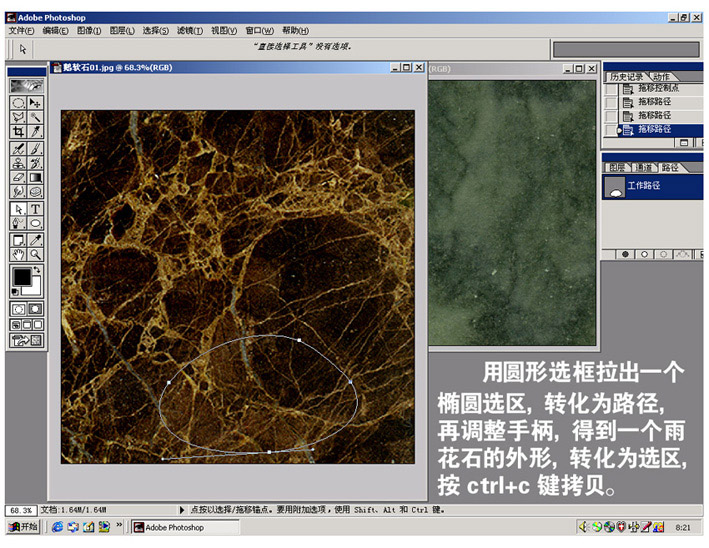
Task: Select the Crop tool
Action: [x=18, y=132]
